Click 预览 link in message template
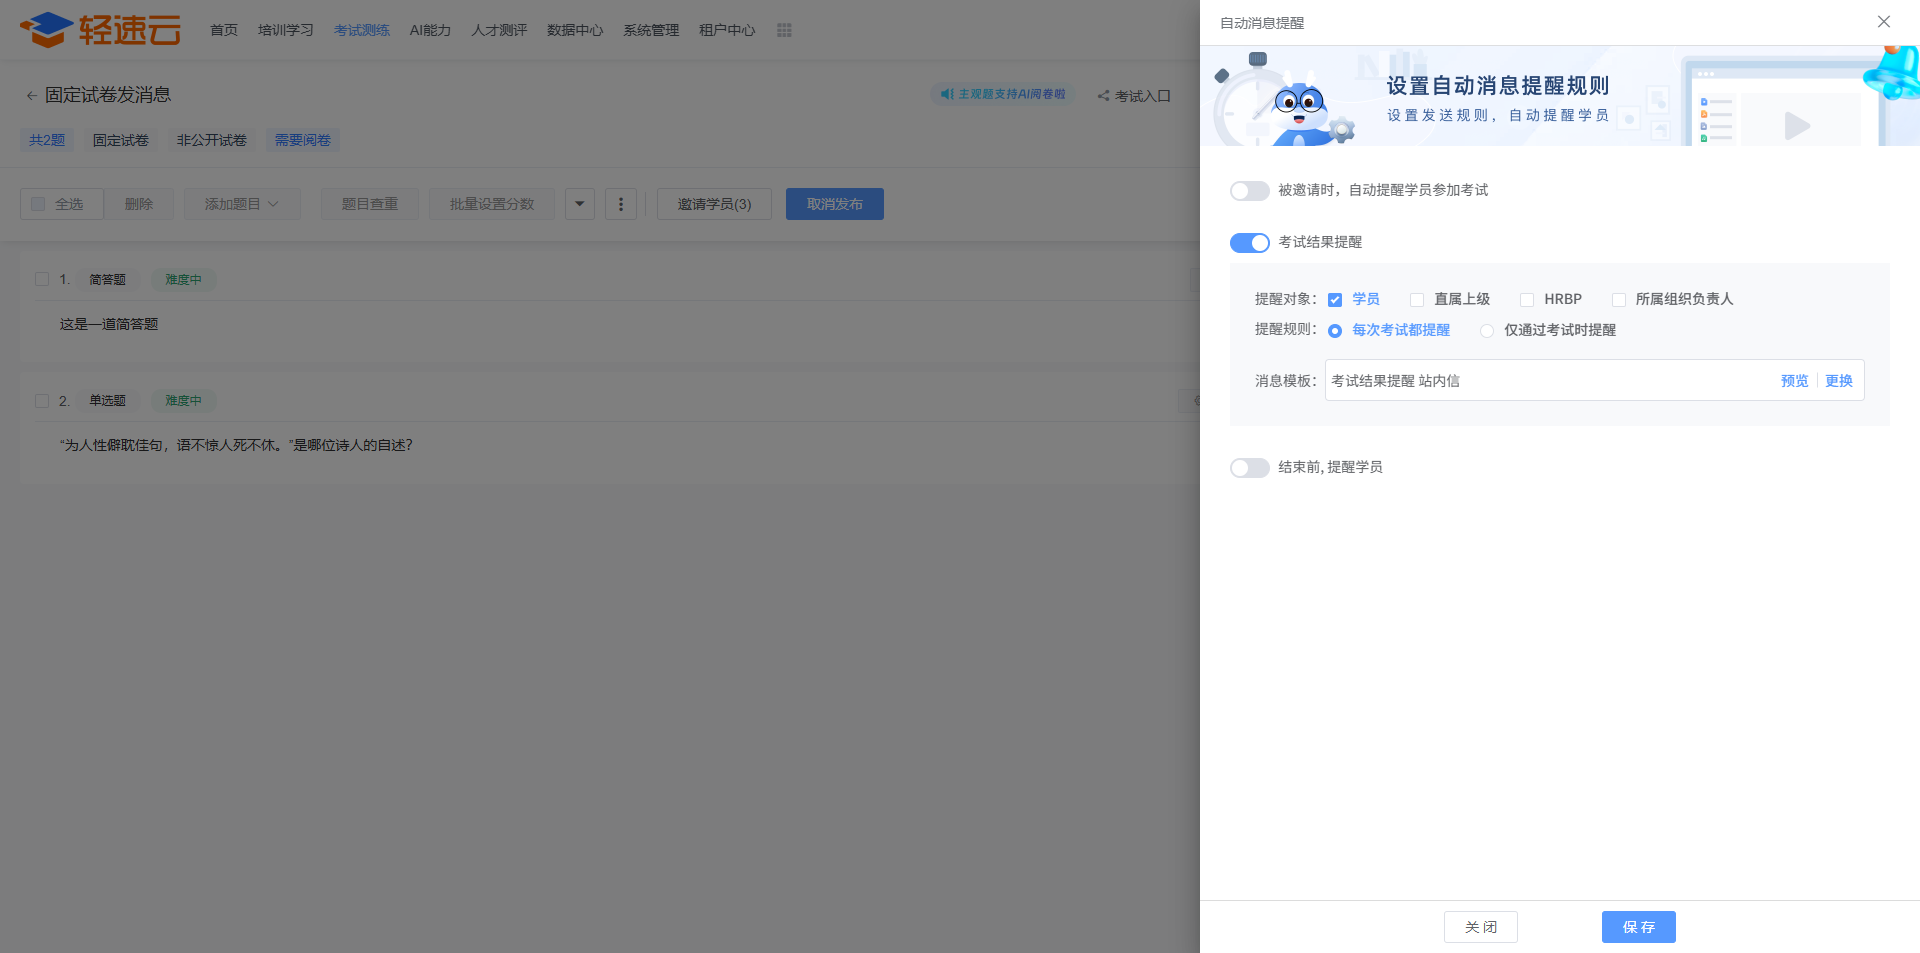This screenshot has width=1920, height=953. (x=1794, y=381)
